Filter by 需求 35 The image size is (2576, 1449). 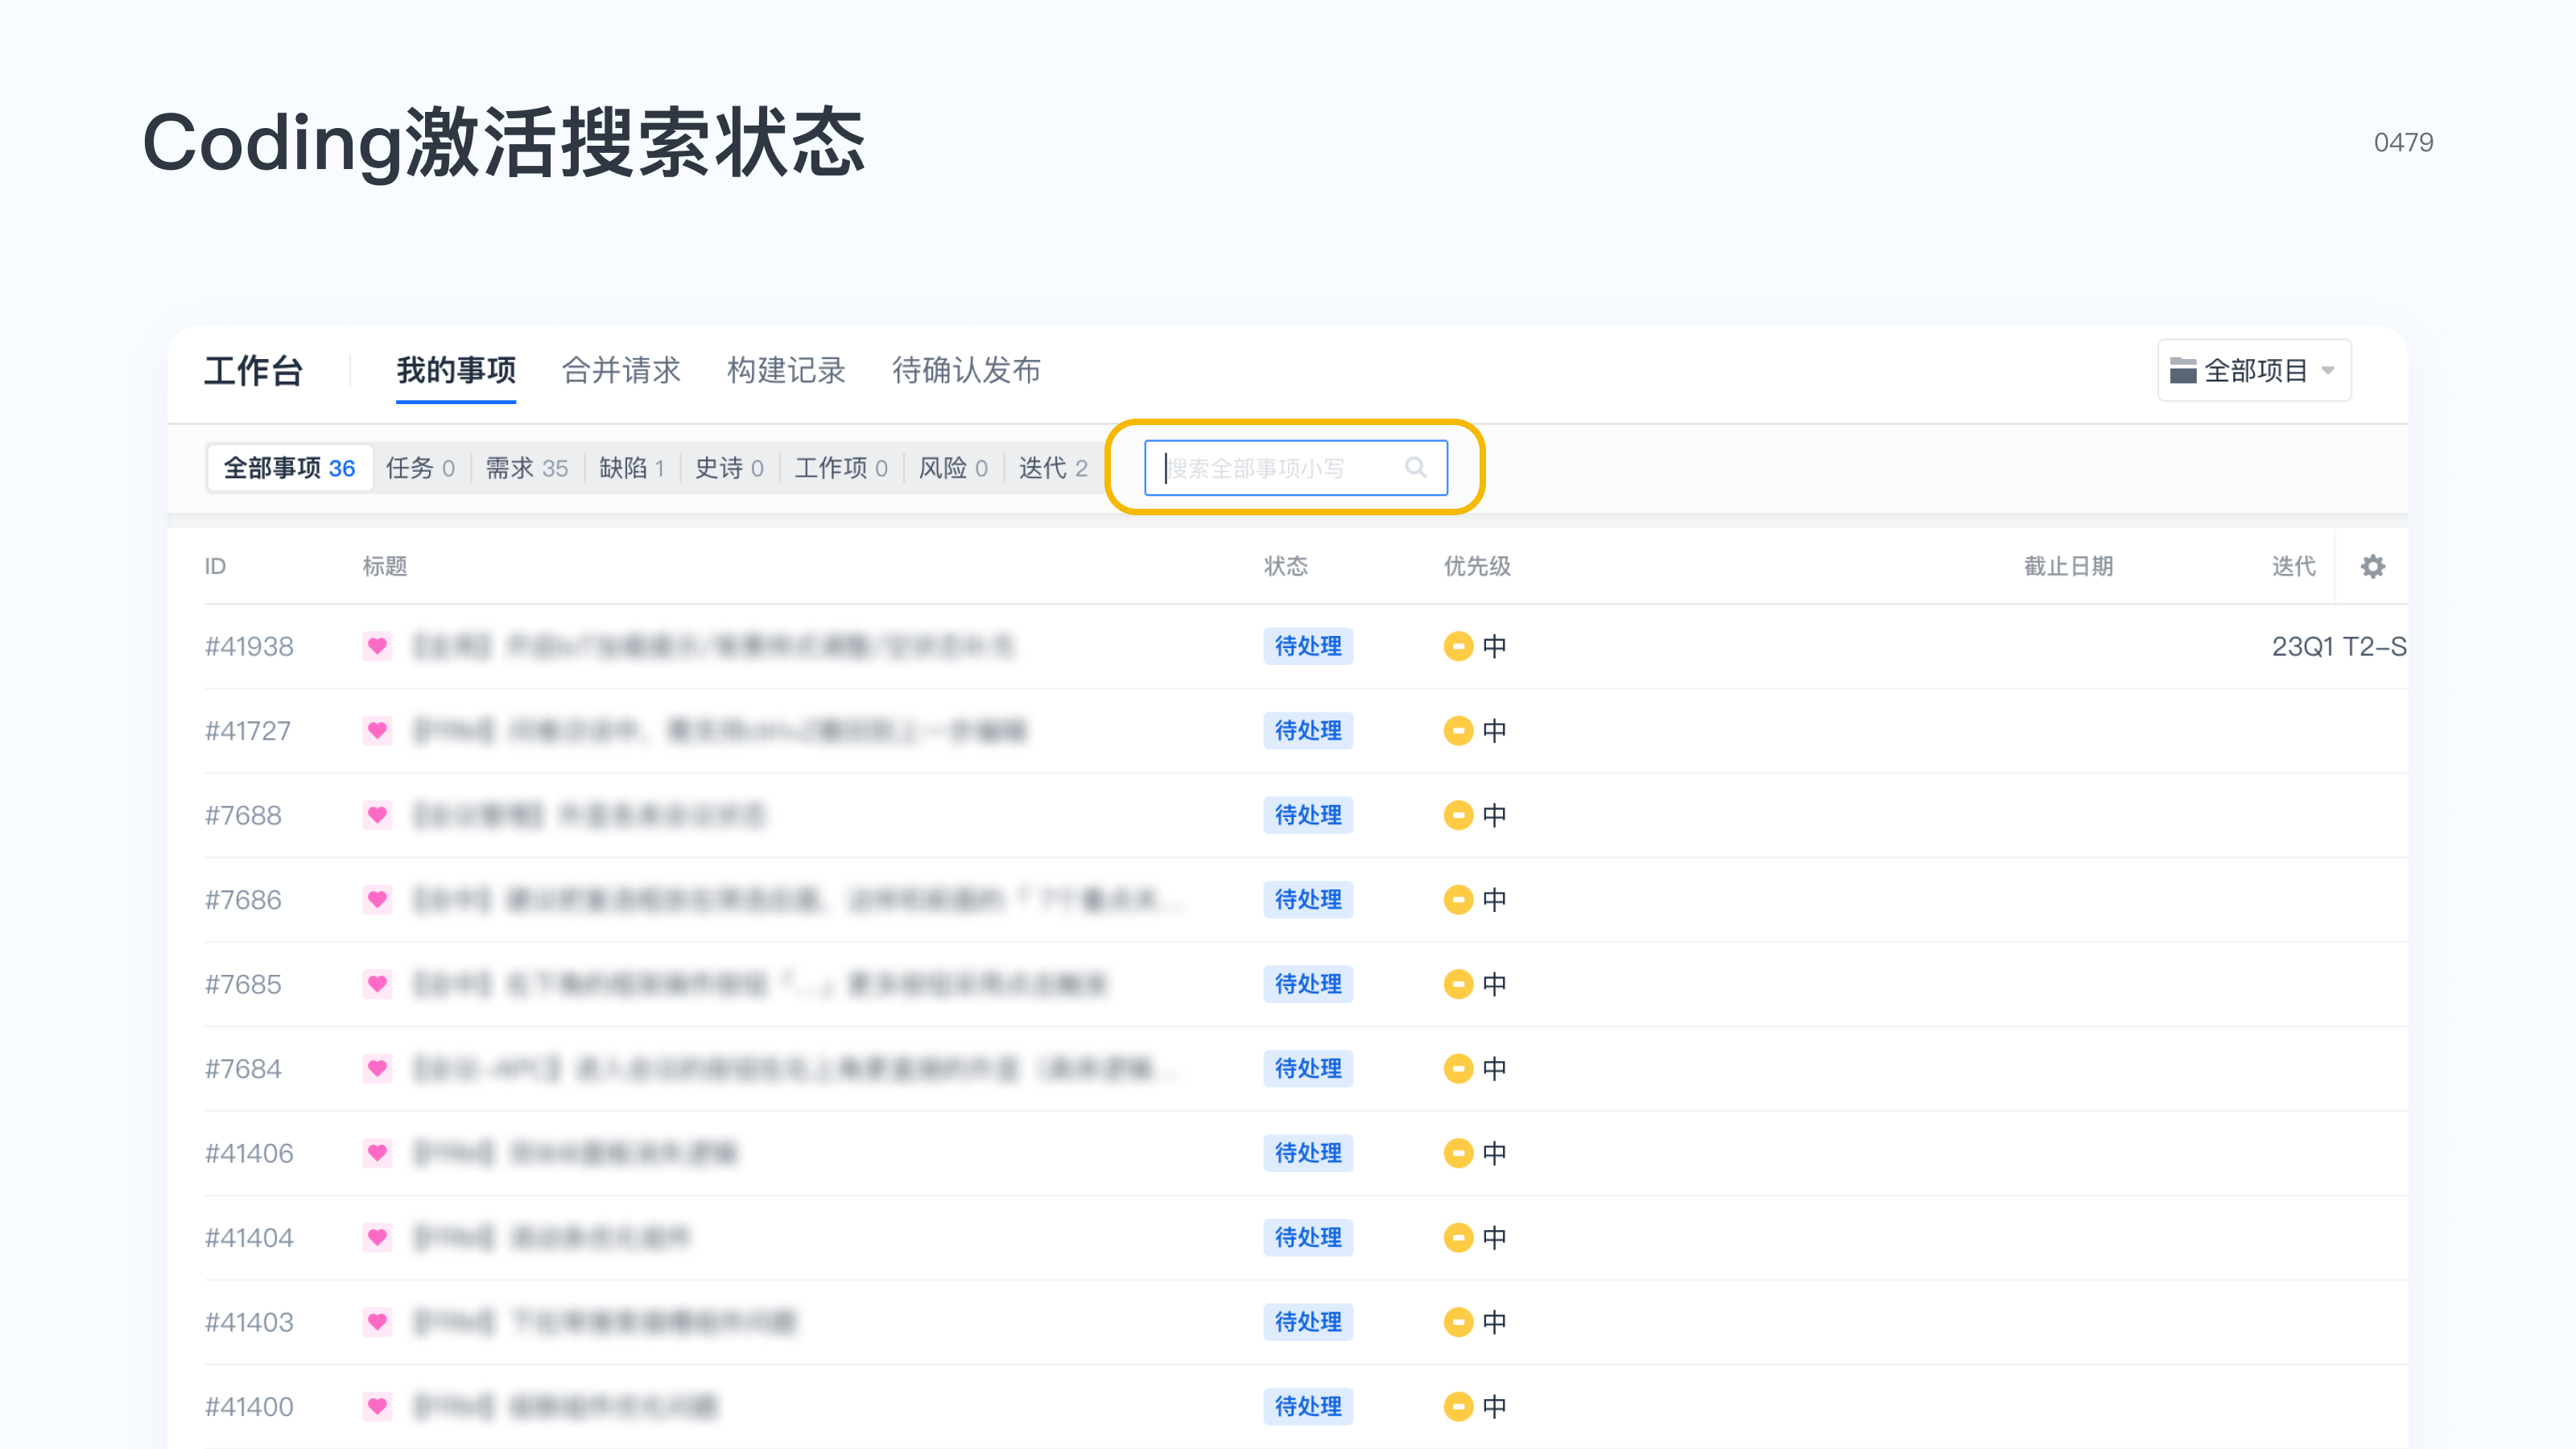[x=527, y=468]
